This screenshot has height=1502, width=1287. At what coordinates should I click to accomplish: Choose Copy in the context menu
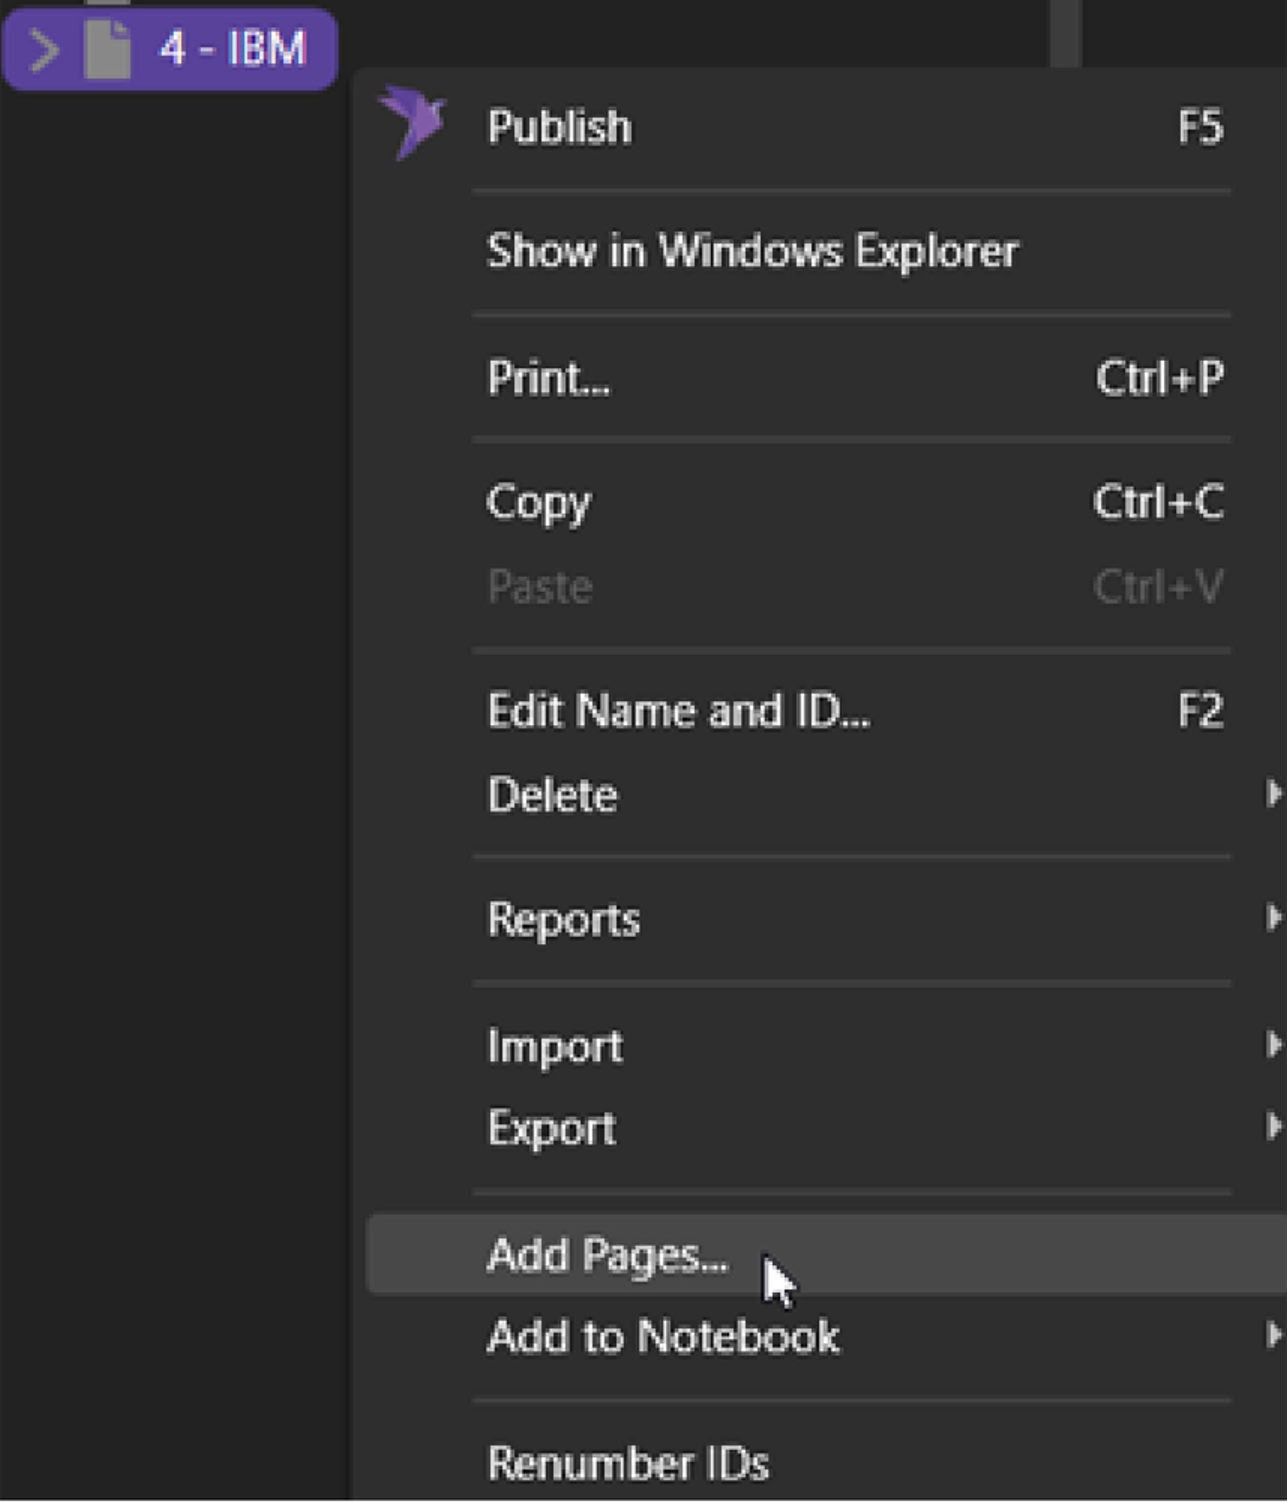(538, 502)
